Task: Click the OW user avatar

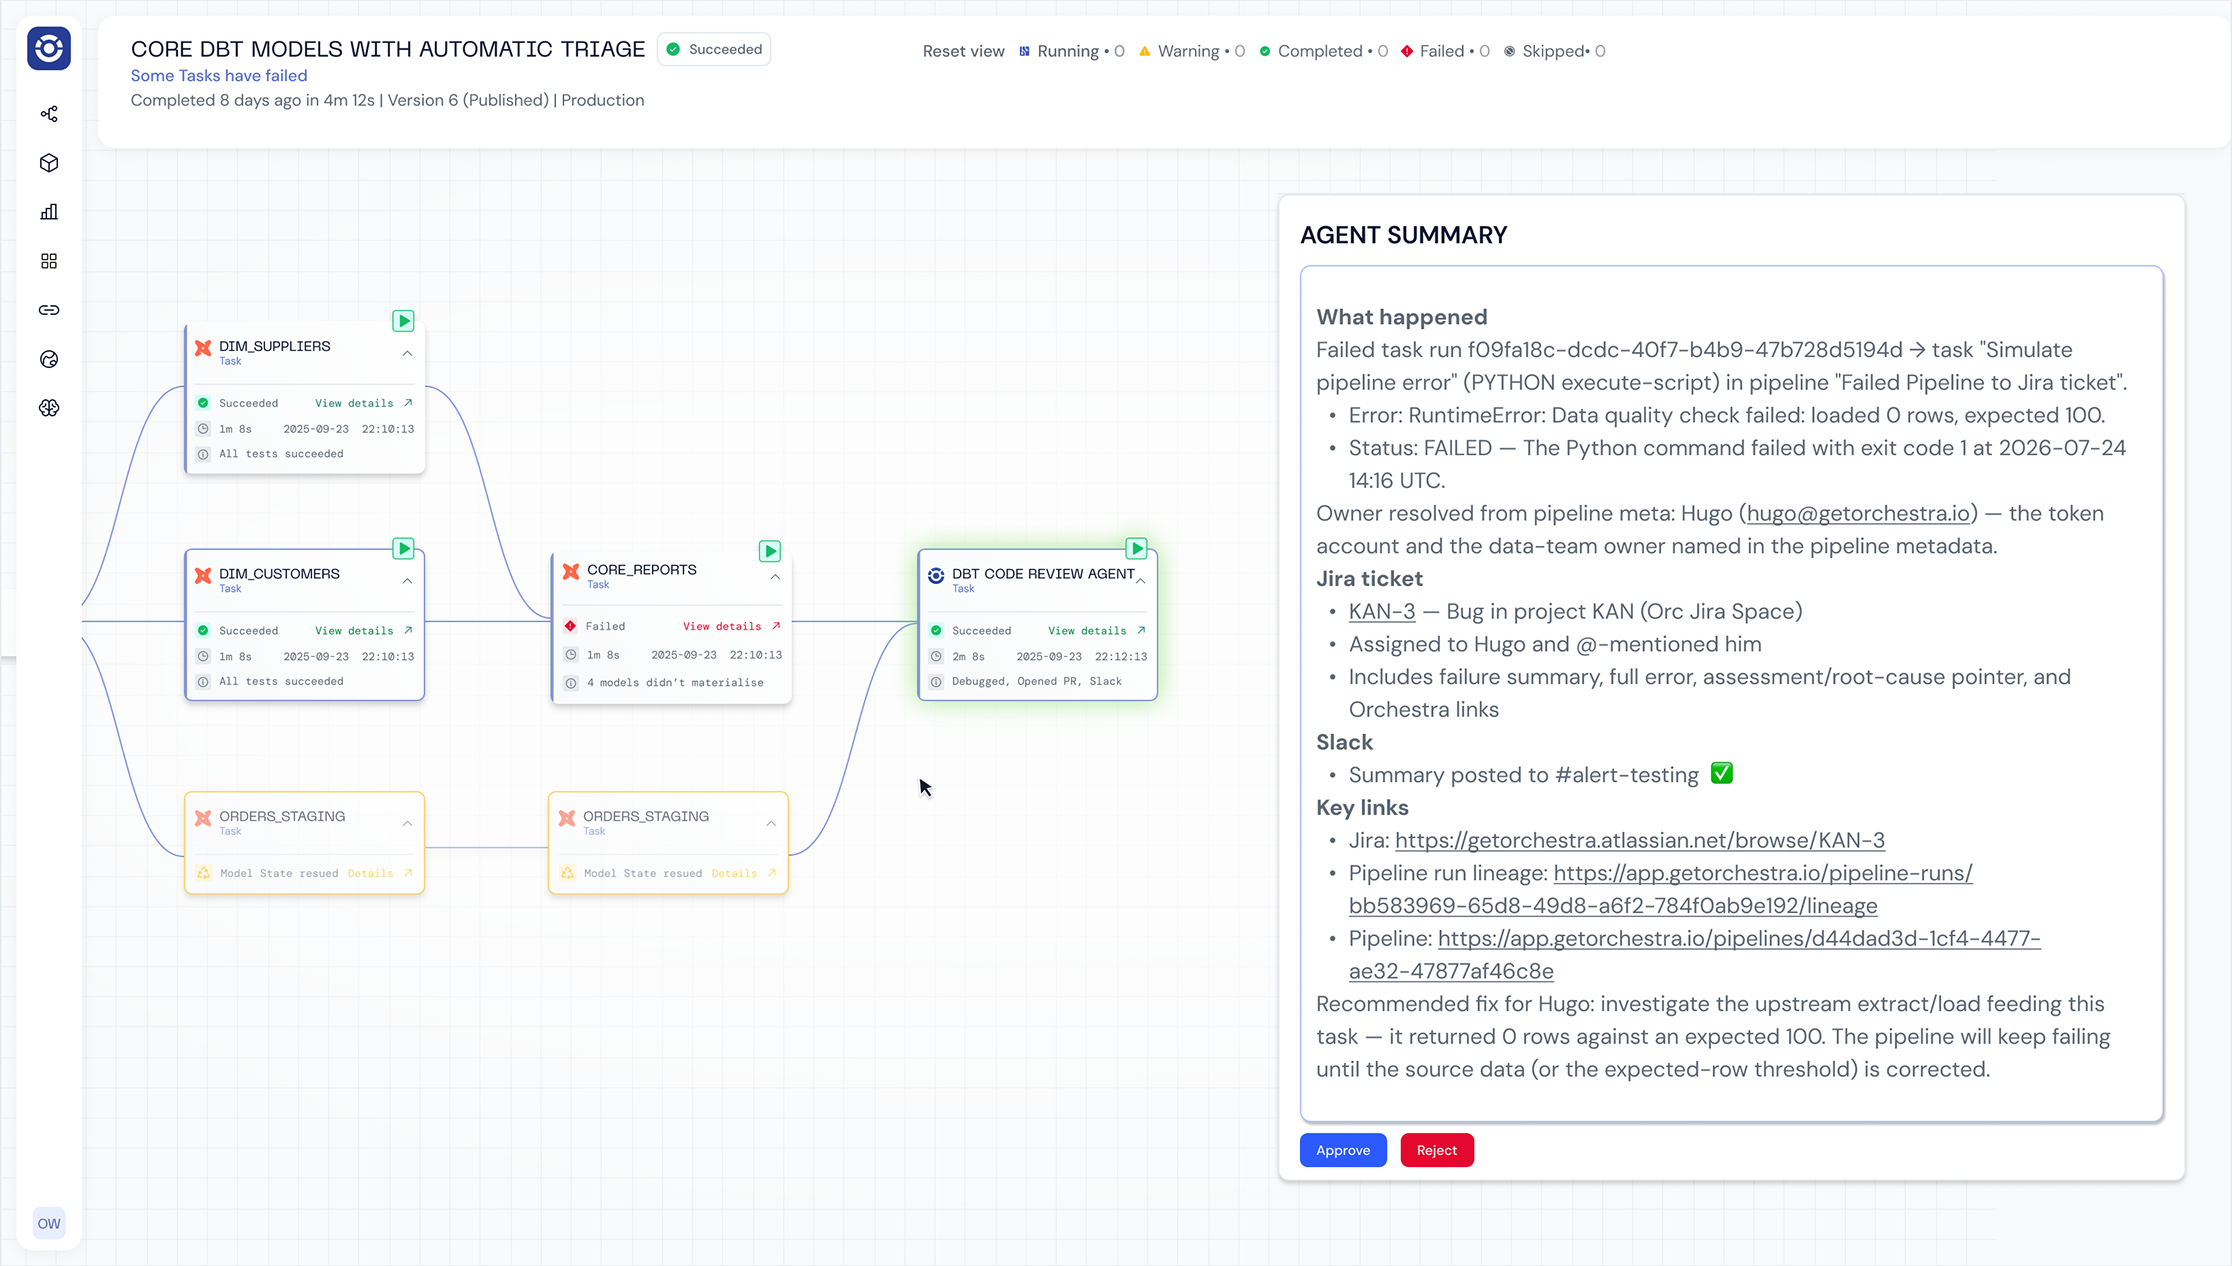Action: pyautogui.click(x=49, y=1223)
